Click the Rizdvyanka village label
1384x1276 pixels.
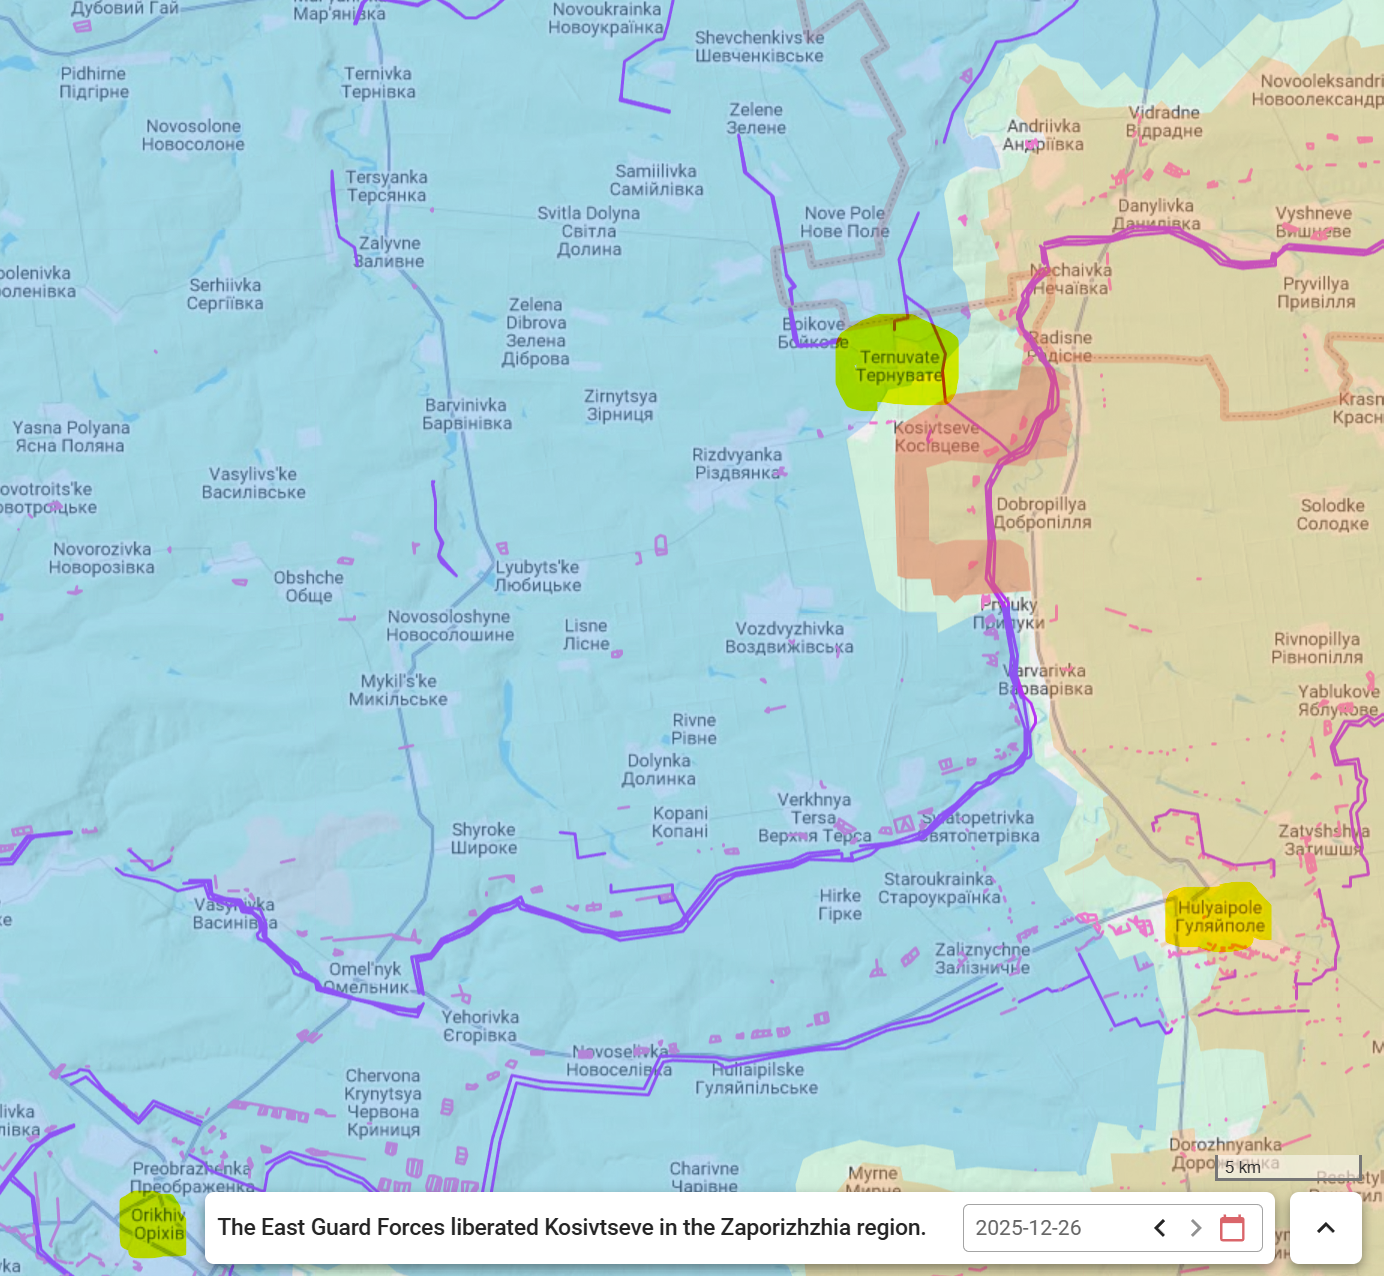coord(737,464)
